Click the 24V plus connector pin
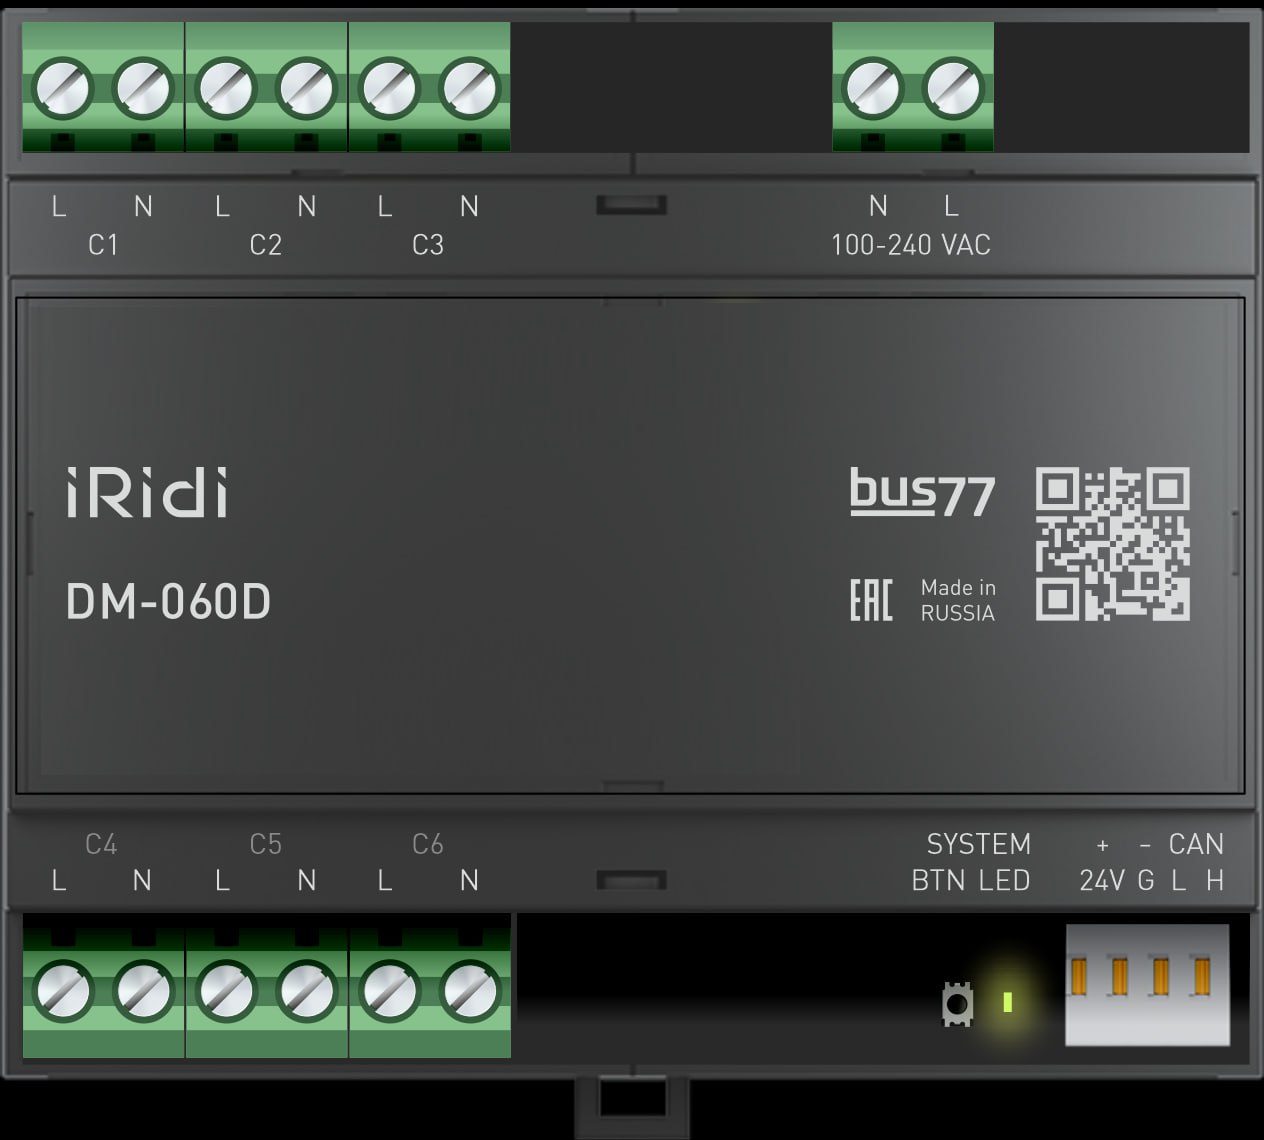Image resolution: width=1264 pixels, height=1140 pixels. click(x=1080, y=977)
